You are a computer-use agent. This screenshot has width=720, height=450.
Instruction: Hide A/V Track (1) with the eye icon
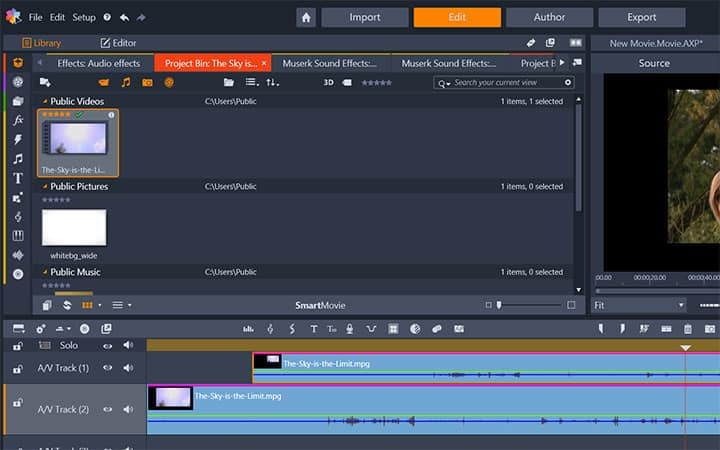tap(107, 368)
